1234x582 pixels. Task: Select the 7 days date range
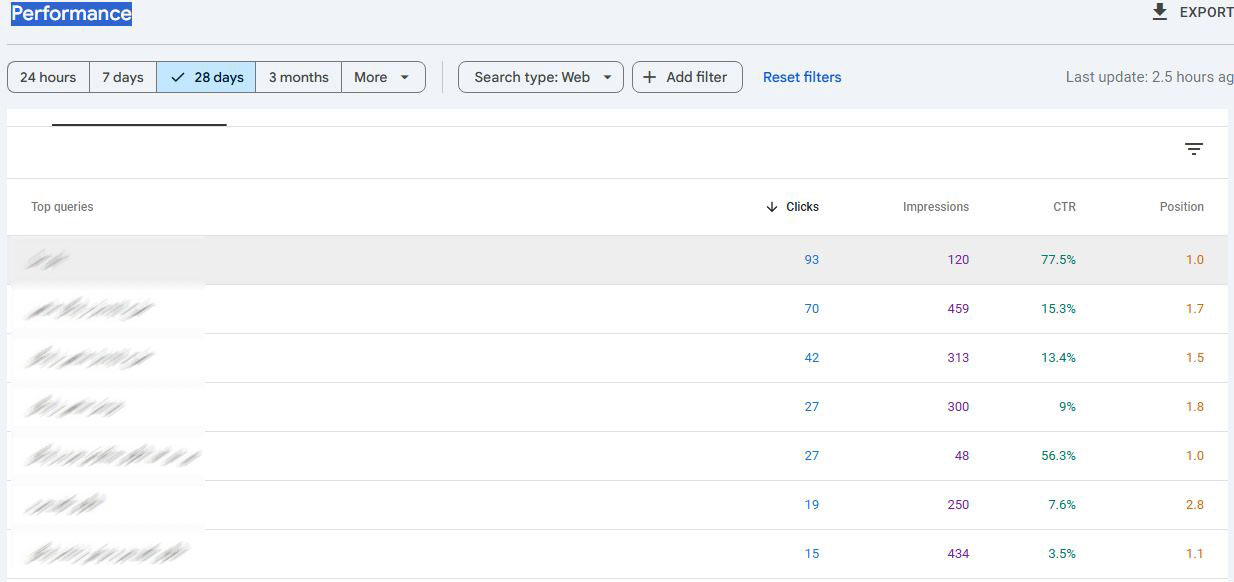tap(123, 77)
